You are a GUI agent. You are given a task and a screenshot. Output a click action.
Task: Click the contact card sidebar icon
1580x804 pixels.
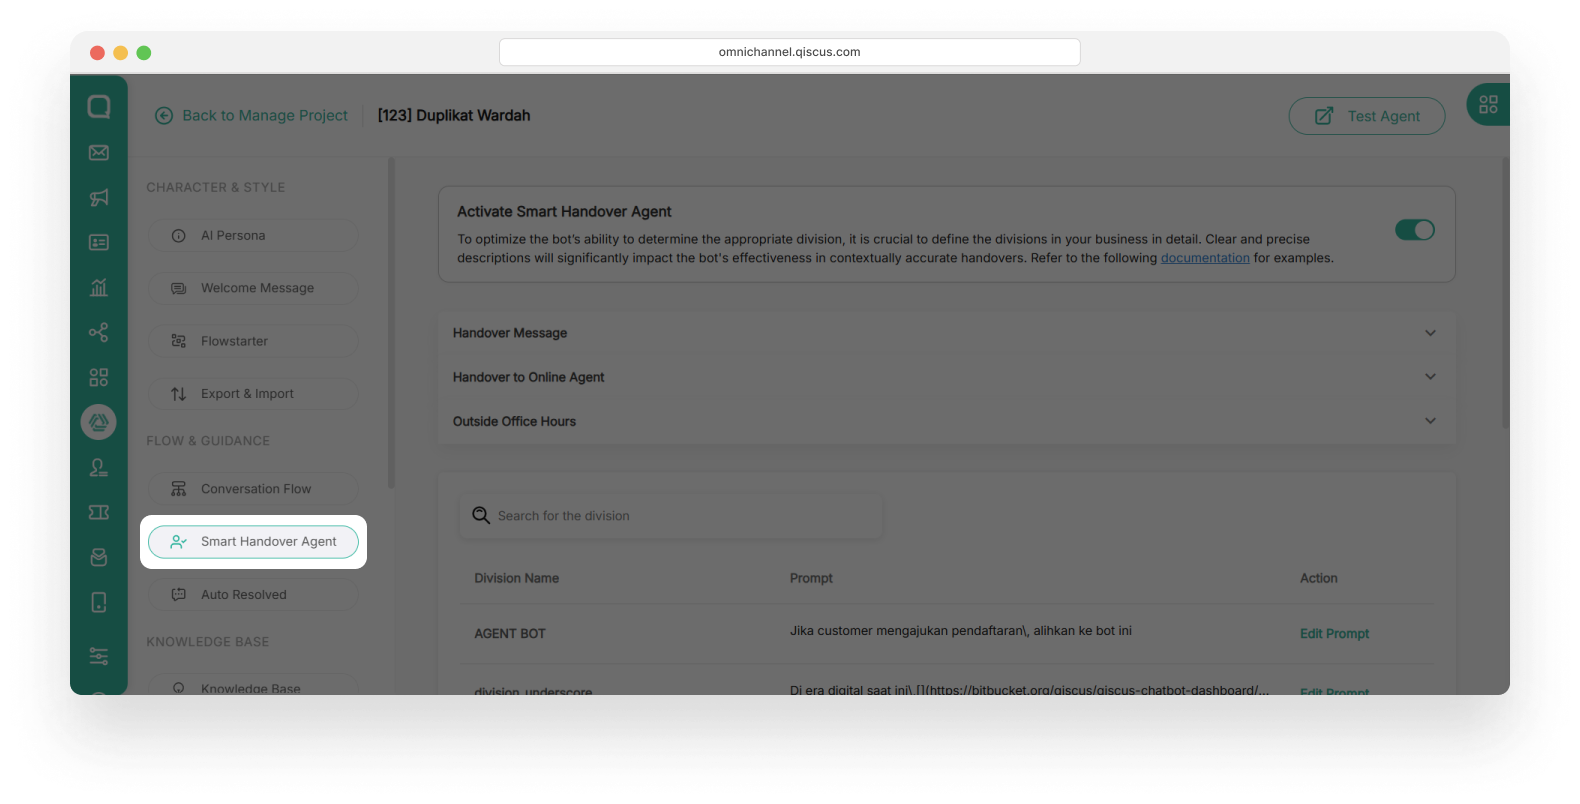99,243
